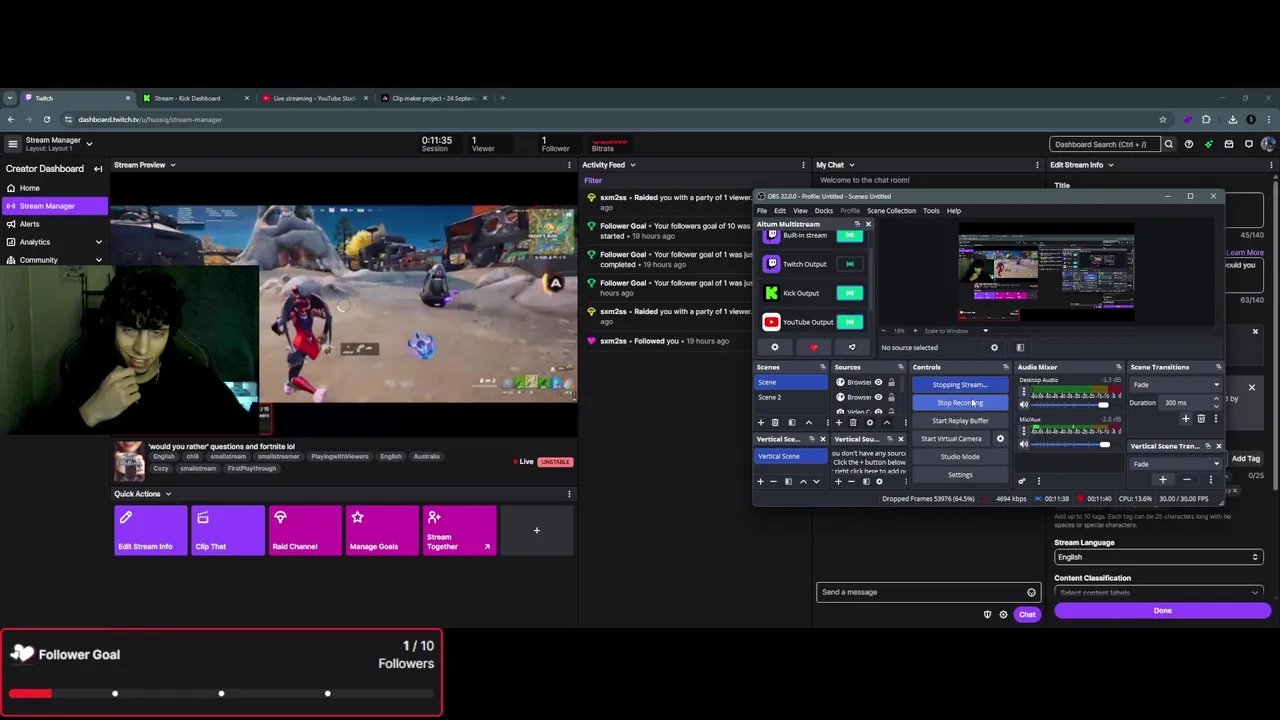Click the red heart button in Aitum Multistream
Viewport: 1280px width, 720px height.
point(813,347)
